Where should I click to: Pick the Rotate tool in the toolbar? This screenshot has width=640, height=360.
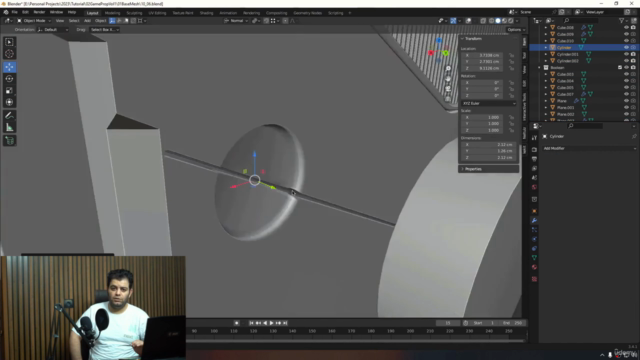tap(9, 79)
